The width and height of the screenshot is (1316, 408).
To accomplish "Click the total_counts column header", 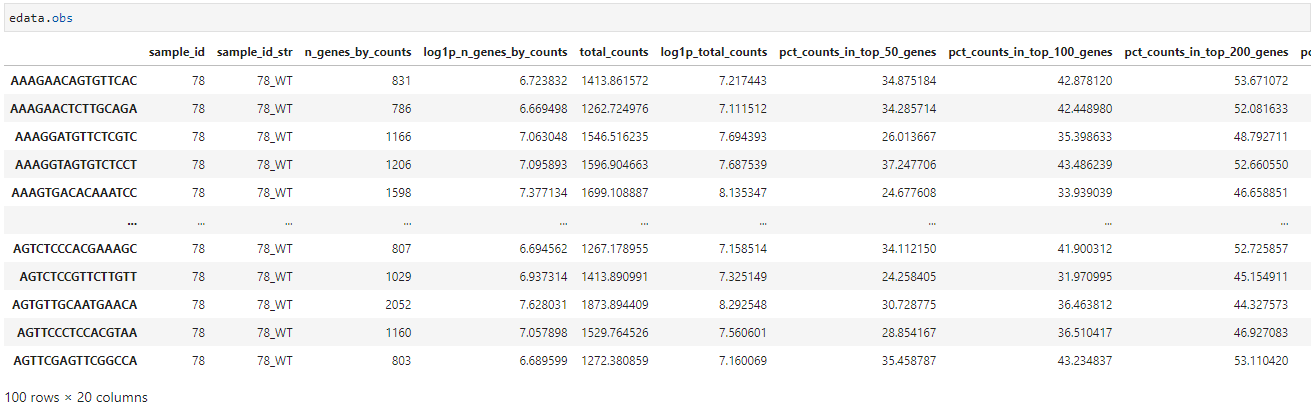I will click(614, 52).
